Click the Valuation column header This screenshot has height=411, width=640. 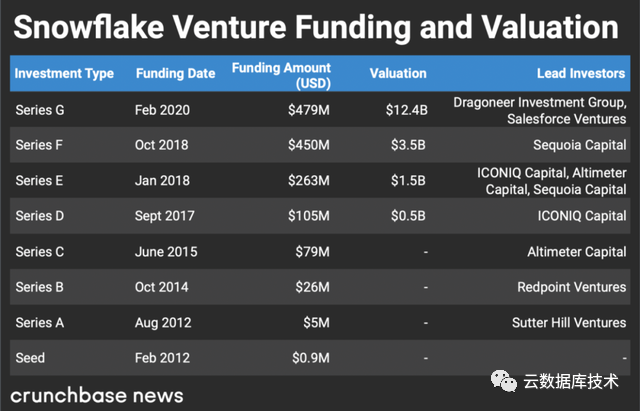398,74
